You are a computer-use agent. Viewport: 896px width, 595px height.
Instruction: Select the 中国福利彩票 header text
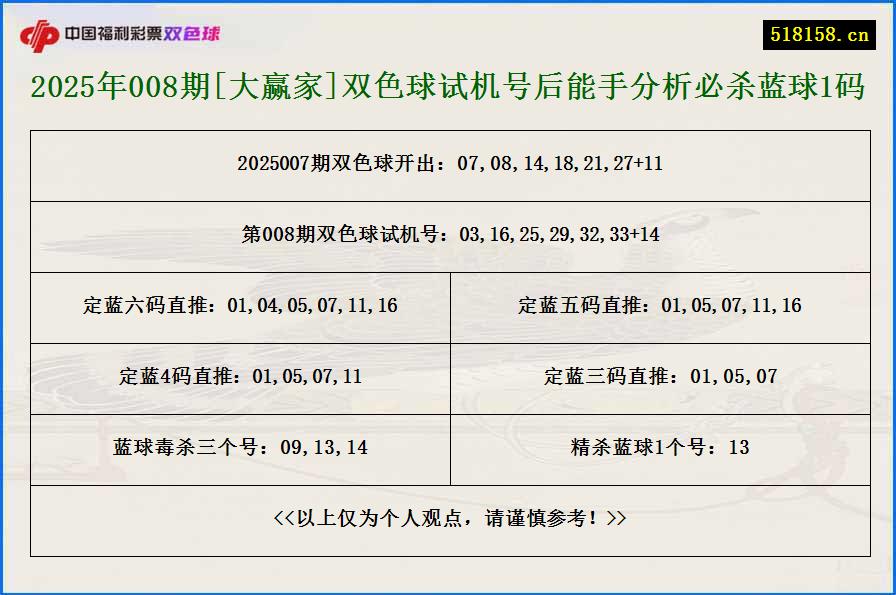point(110,31)
